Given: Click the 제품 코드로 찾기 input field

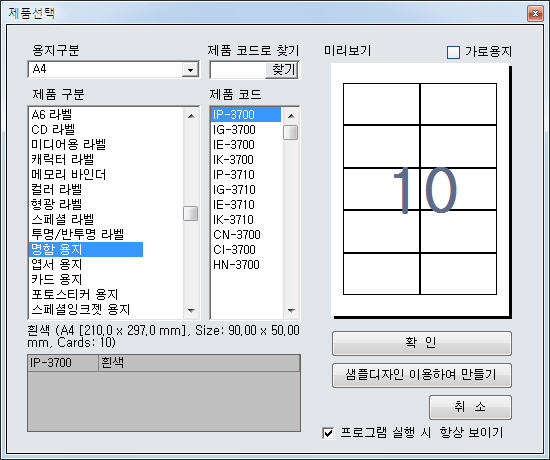Looking at the screenshot, I should (238, 69).
